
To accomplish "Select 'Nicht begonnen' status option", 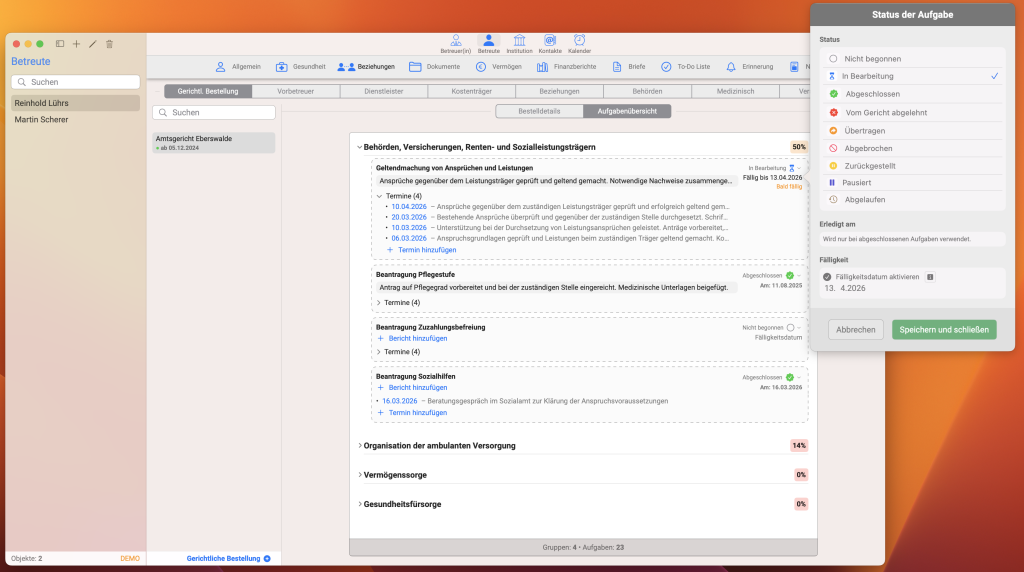I will tap(872, 59).
